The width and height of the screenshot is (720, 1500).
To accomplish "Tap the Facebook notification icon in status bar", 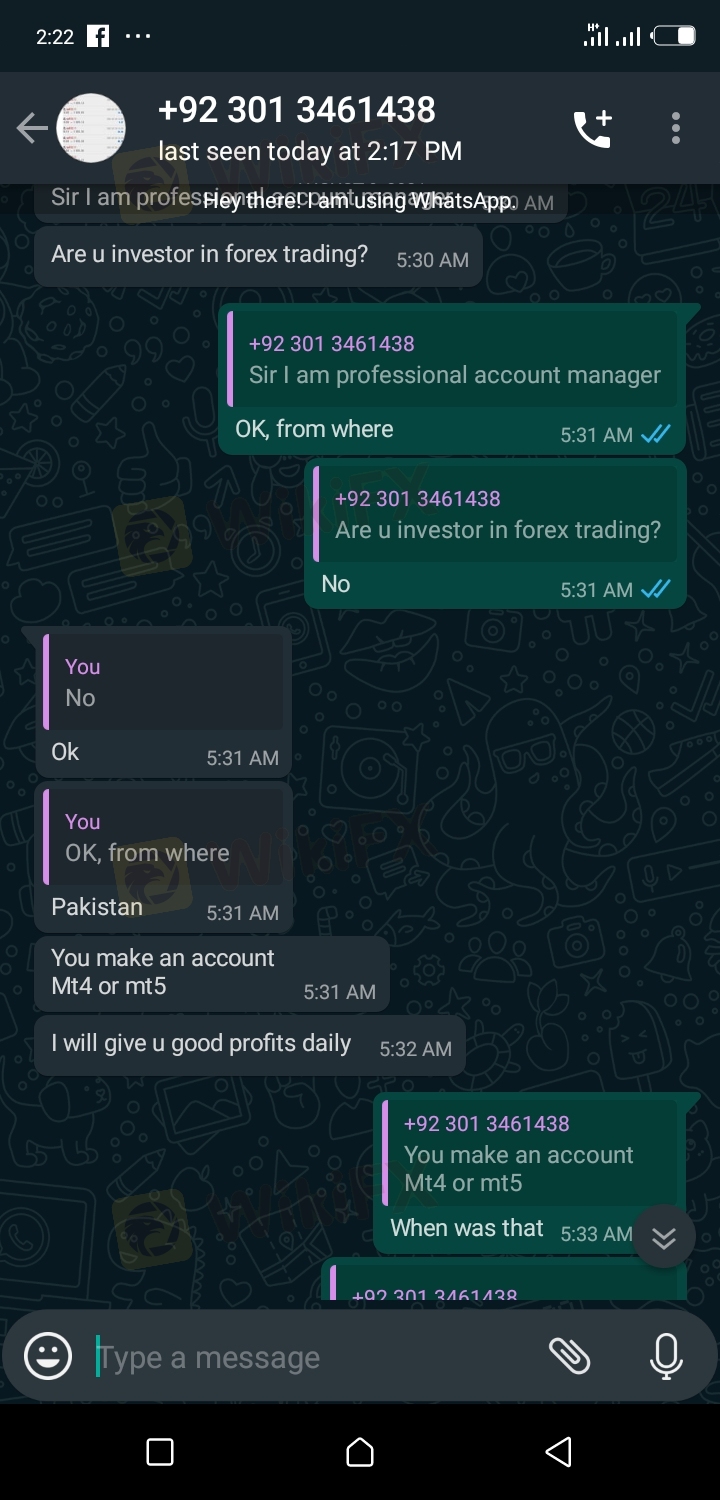I will tap(98, 37).
